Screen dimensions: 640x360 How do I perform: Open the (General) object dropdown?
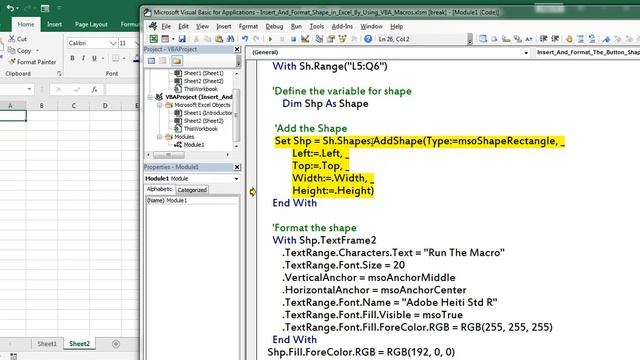tap(526, 53)
